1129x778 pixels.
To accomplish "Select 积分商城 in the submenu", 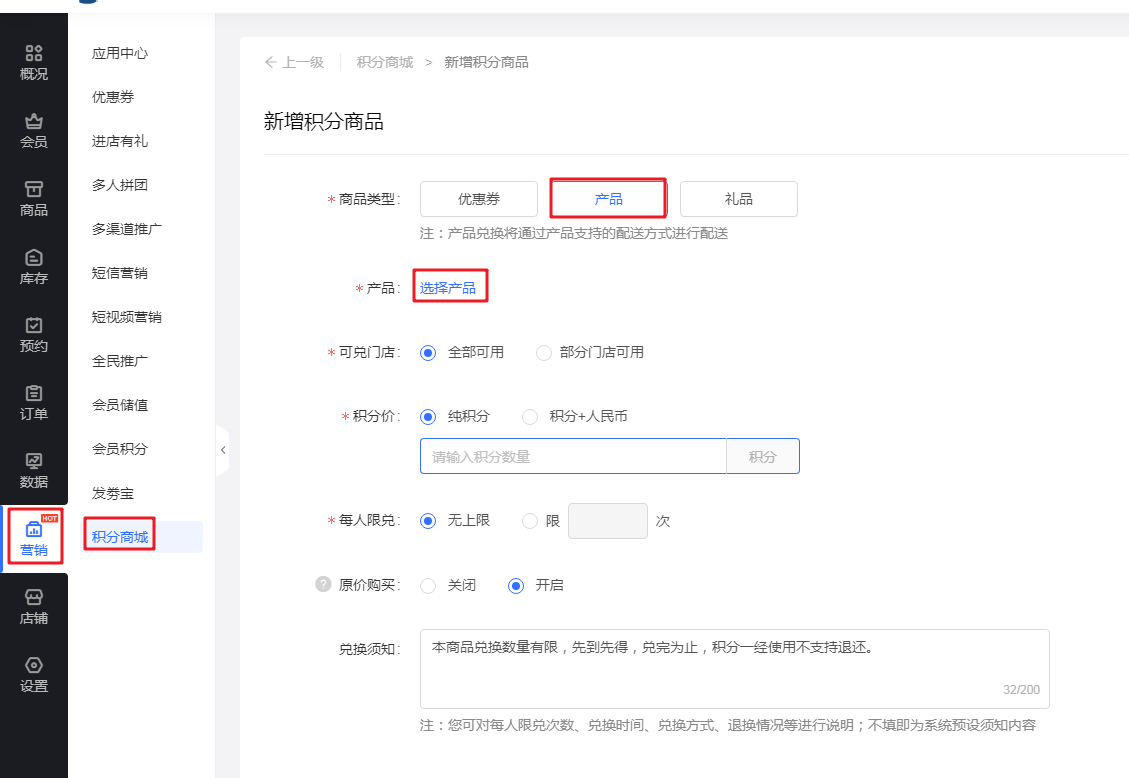I will pos(120,537).
